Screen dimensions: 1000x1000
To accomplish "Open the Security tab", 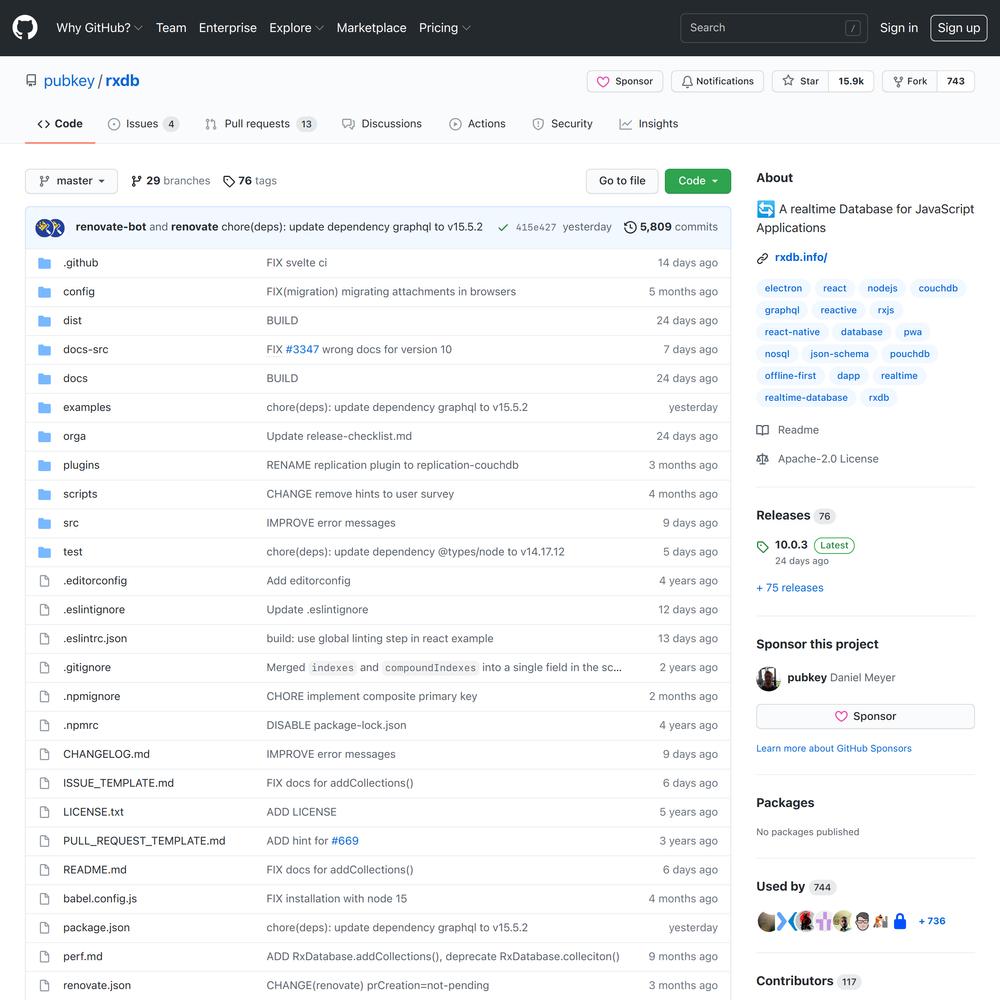I will pyautogui.click(x=562, y=124).
